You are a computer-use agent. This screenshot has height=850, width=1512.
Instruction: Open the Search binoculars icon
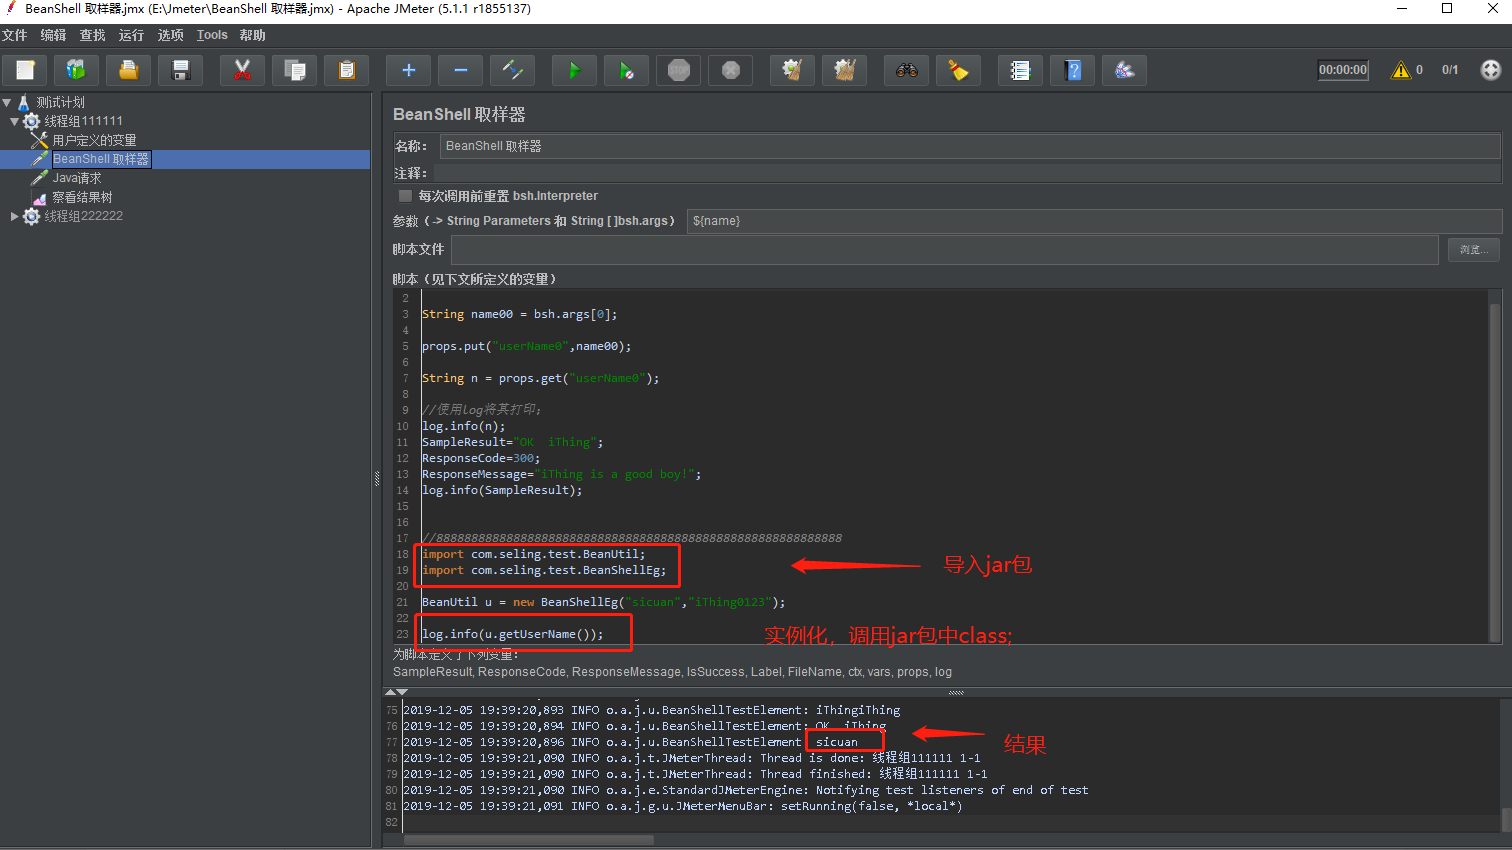[906, 70]
